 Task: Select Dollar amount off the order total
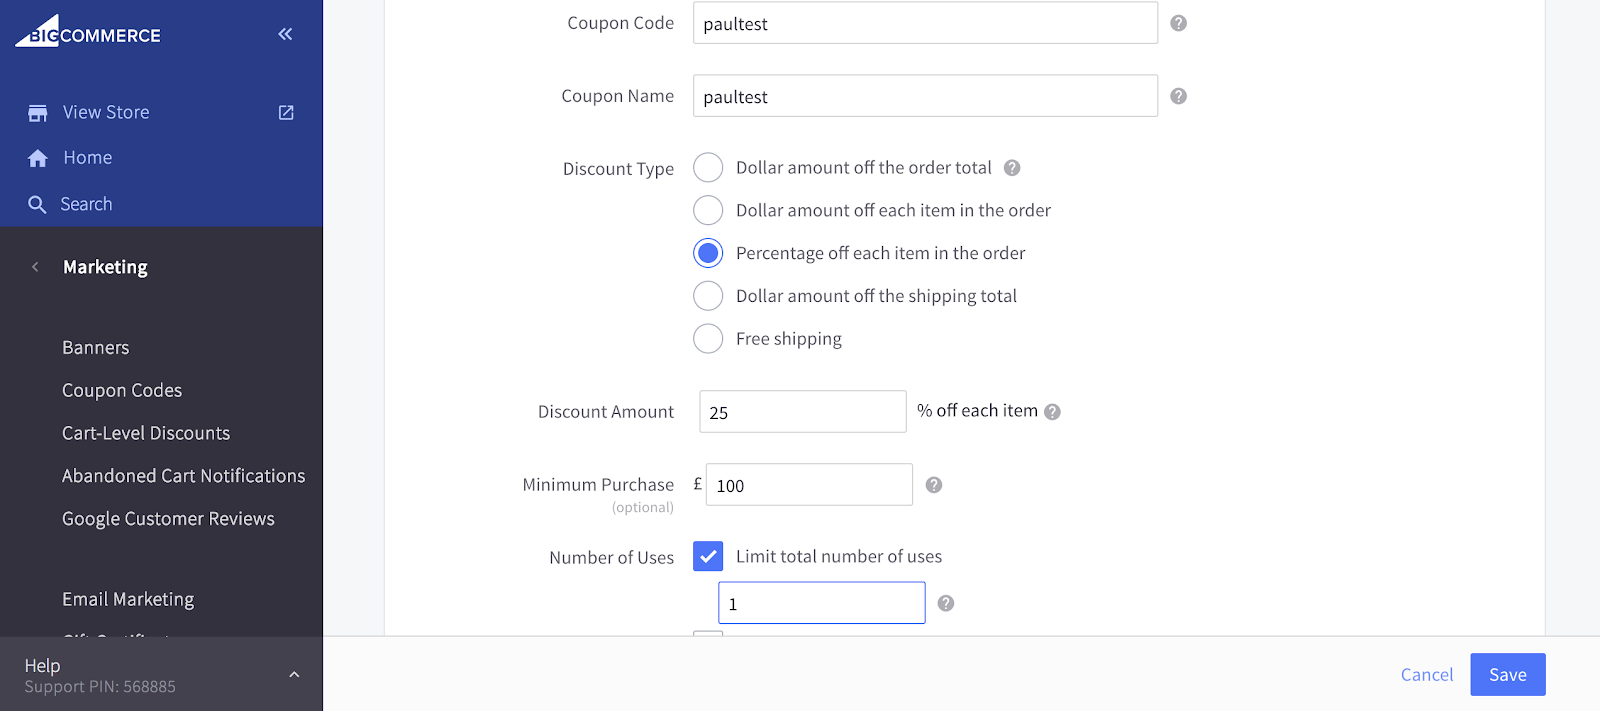point(708,168)
